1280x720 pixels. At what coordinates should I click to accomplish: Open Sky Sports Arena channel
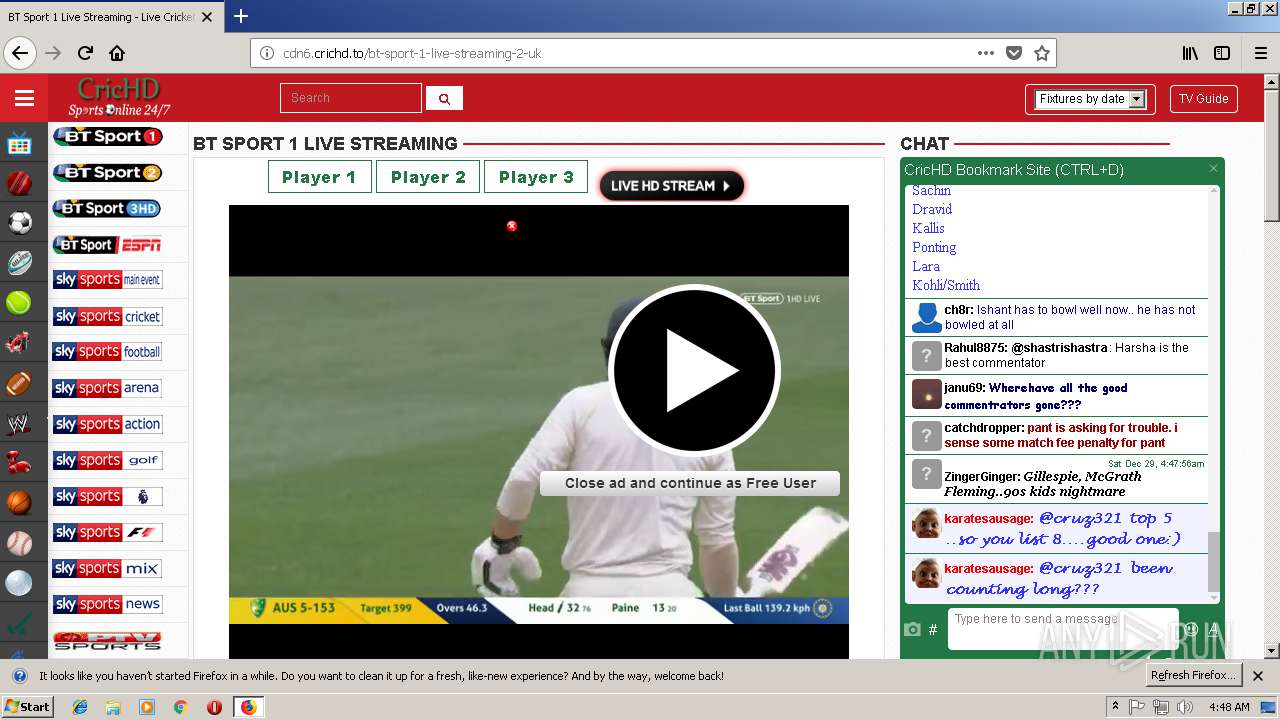(107, 388)
